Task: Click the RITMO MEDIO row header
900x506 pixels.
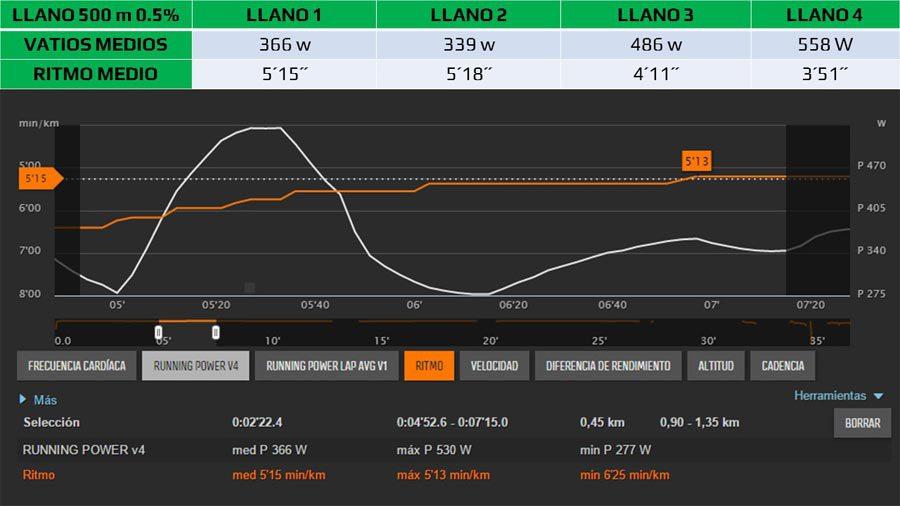Action: [x=96, y=73]
